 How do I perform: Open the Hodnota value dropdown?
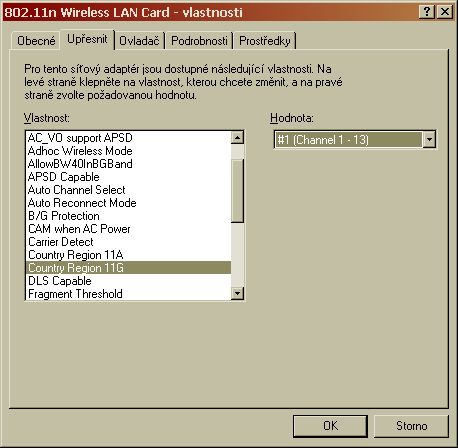pyautogui.click(x=429, y=139)
